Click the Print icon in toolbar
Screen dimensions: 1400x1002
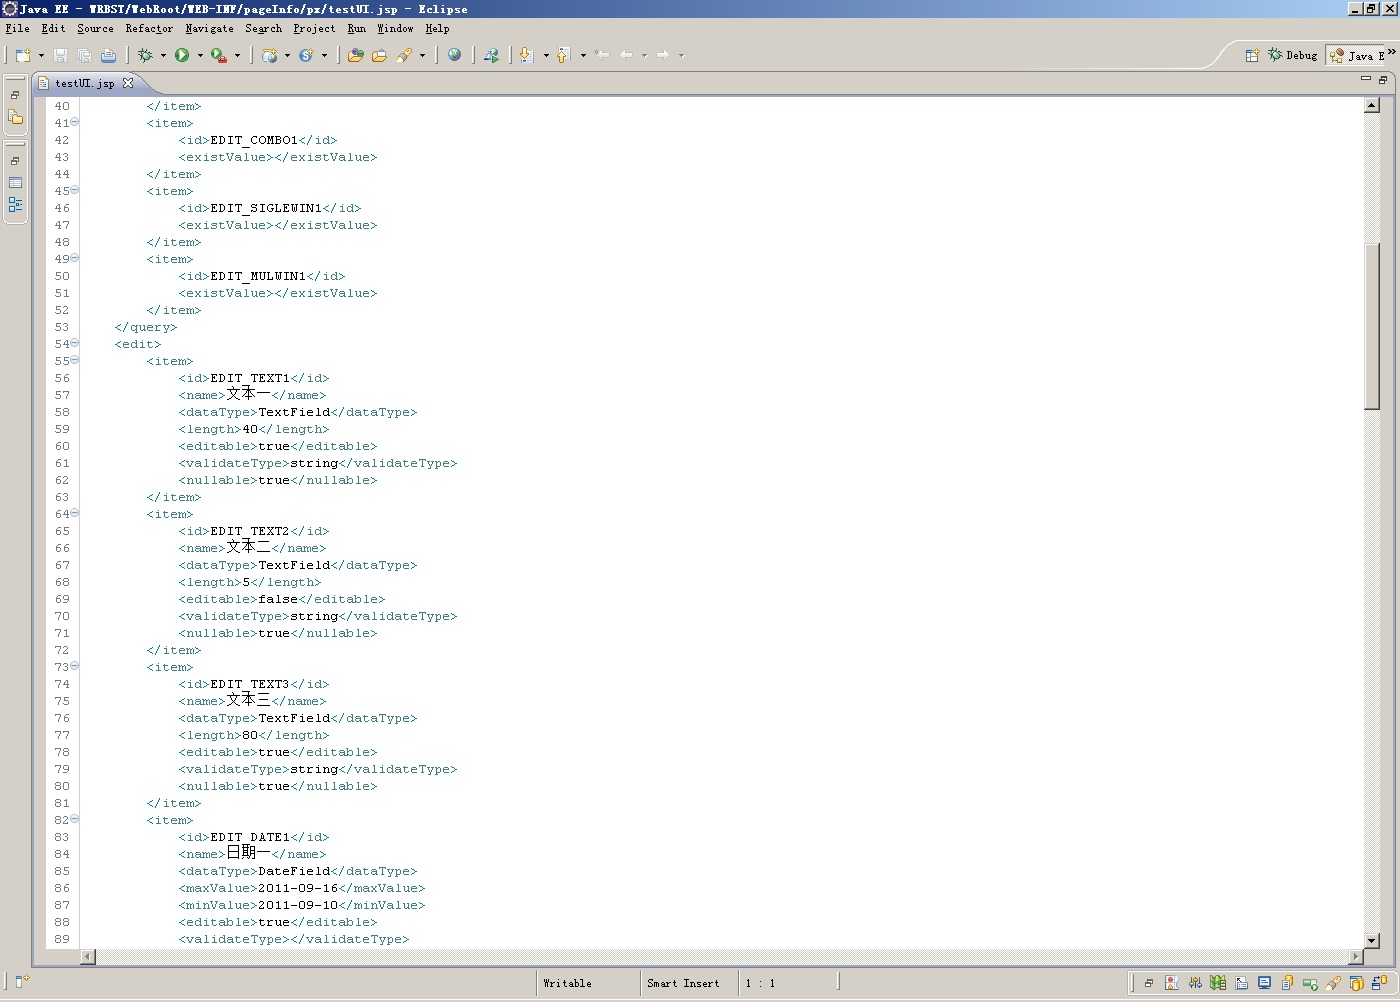tap(108, 55)
